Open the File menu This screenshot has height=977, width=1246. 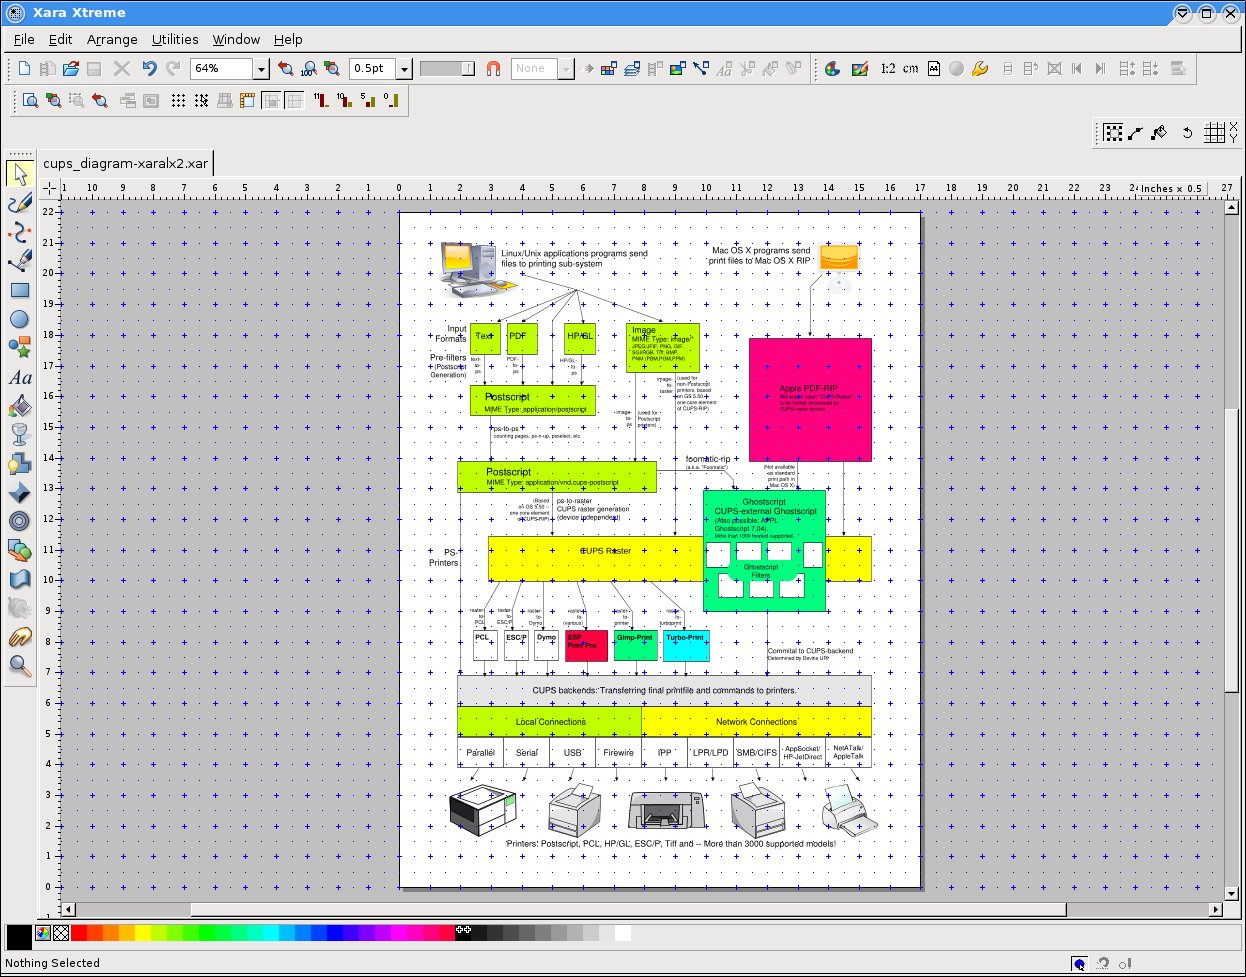24,39
